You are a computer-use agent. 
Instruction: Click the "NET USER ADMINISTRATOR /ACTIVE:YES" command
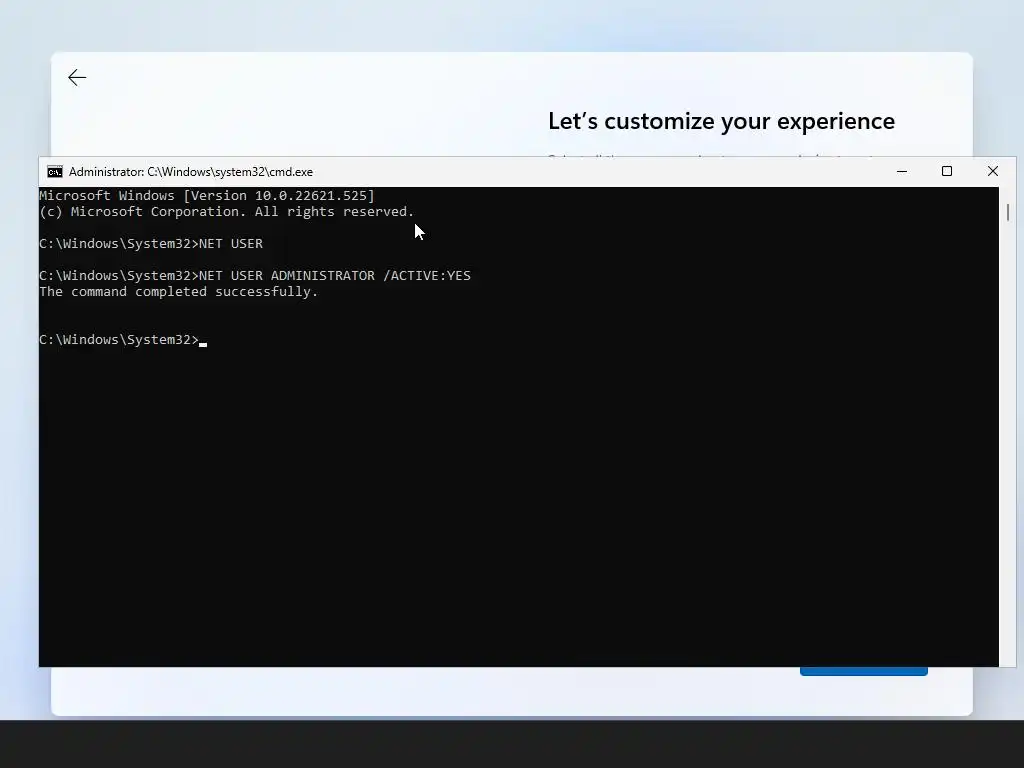click(334, 276)
